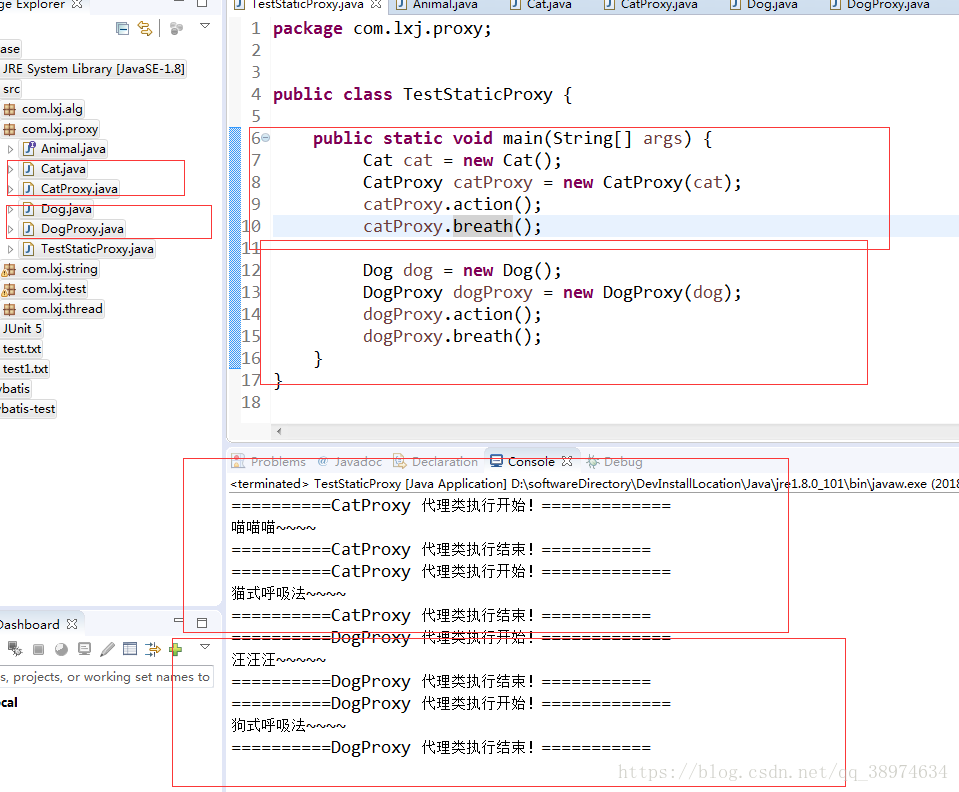Open the Javadoc view tab
Viewport: 959px width, 792px height.
349,462
